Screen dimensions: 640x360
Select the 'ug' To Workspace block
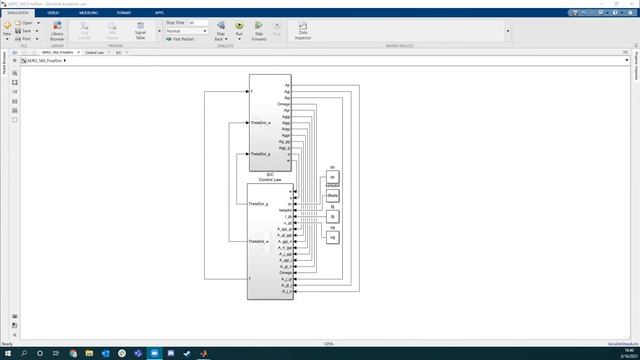[332, 237]
